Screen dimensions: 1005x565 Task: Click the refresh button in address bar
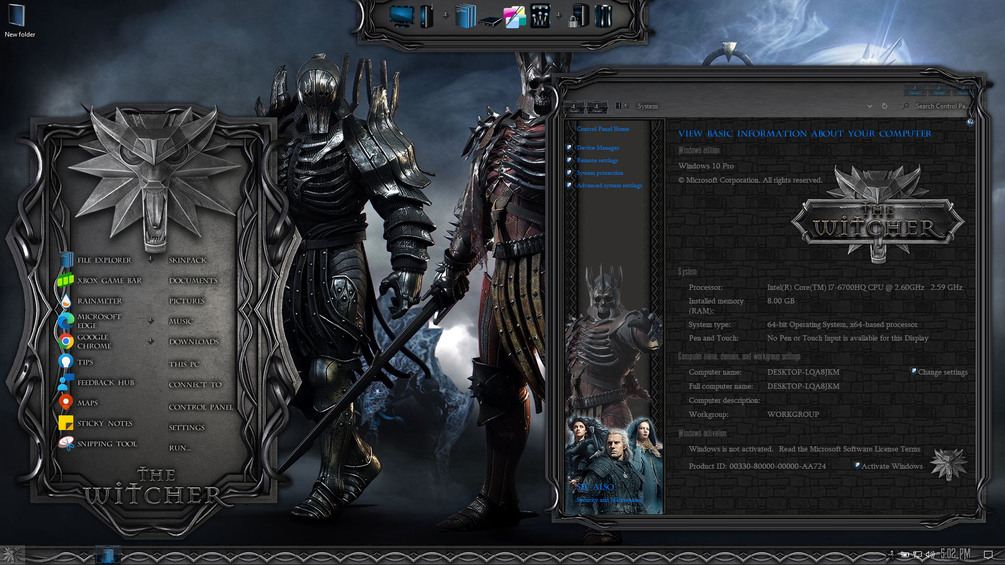pos(885,106)
